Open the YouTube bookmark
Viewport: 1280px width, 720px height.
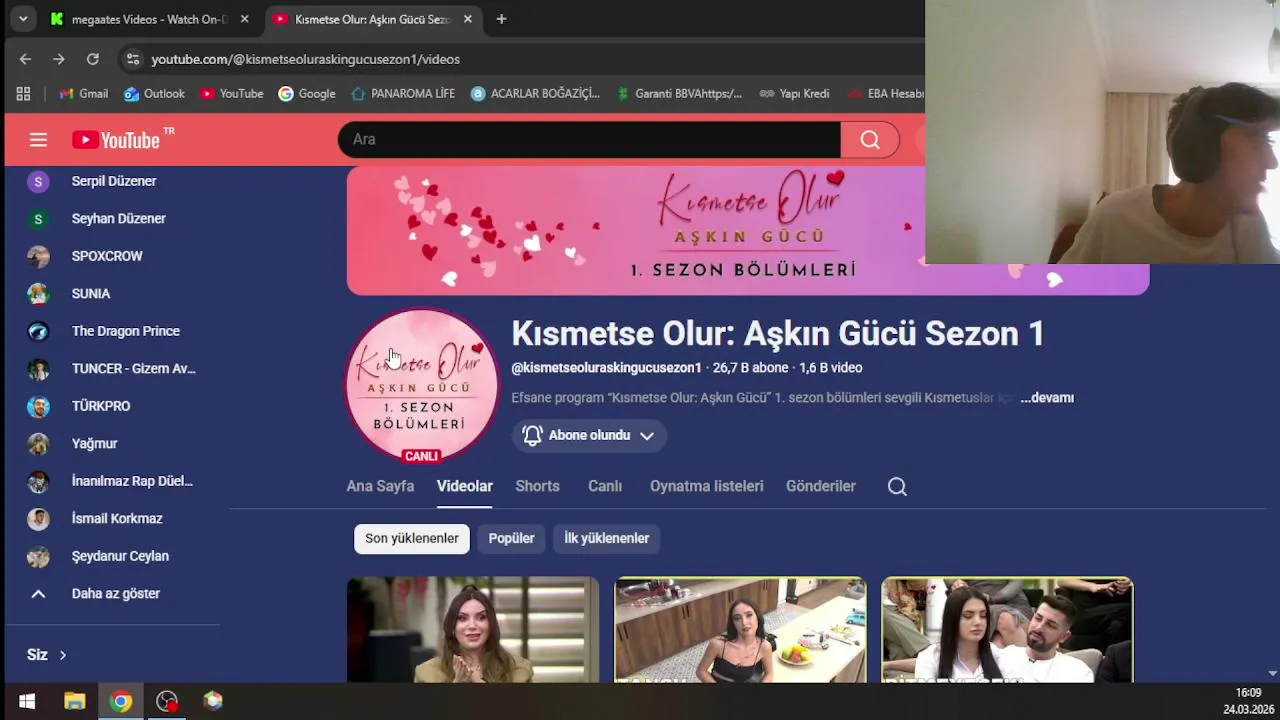click(231, 93)
